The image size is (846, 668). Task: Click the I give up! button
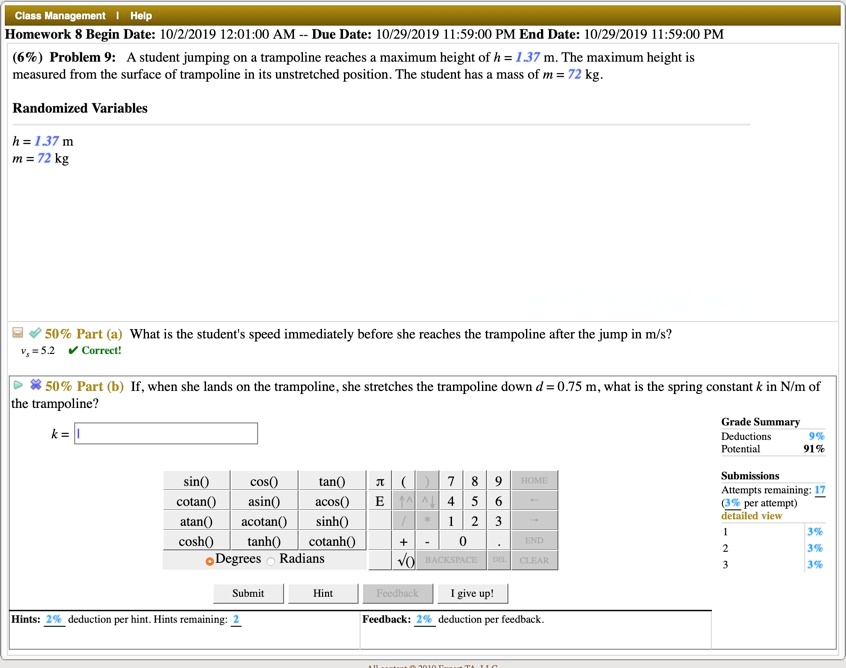(473, 593)
